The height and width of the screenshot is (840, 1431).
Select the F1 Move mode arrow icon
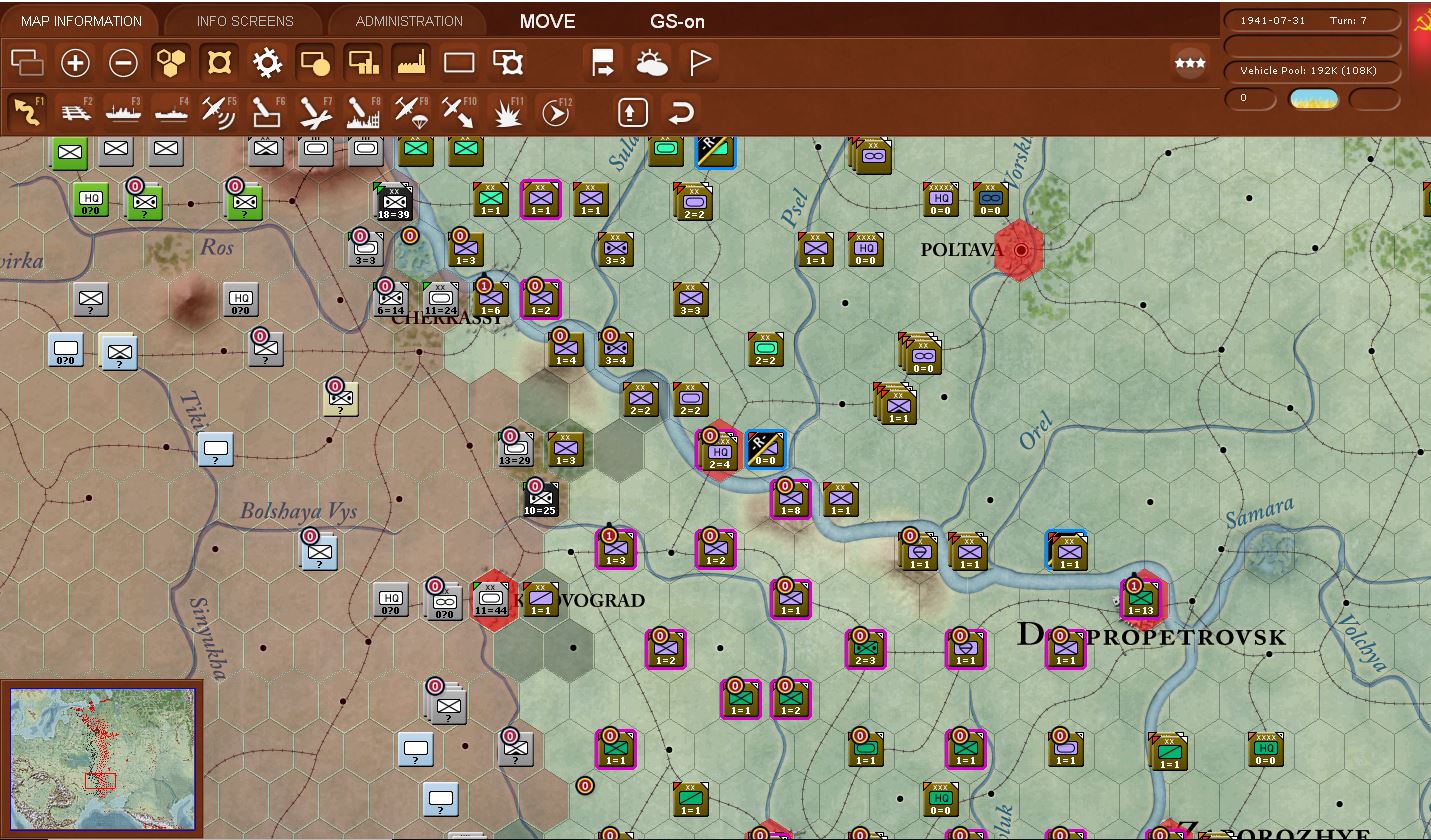[x=27, y=112]
